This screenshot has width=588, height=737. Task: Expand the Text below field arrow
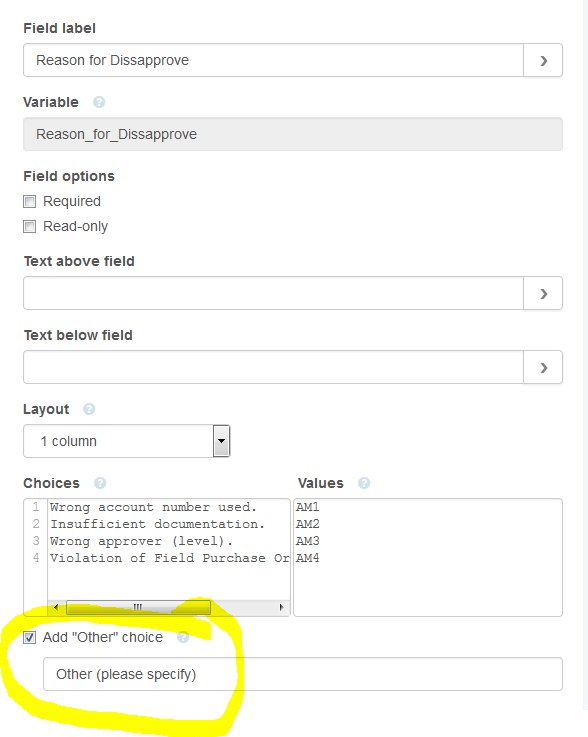(543, 367)
